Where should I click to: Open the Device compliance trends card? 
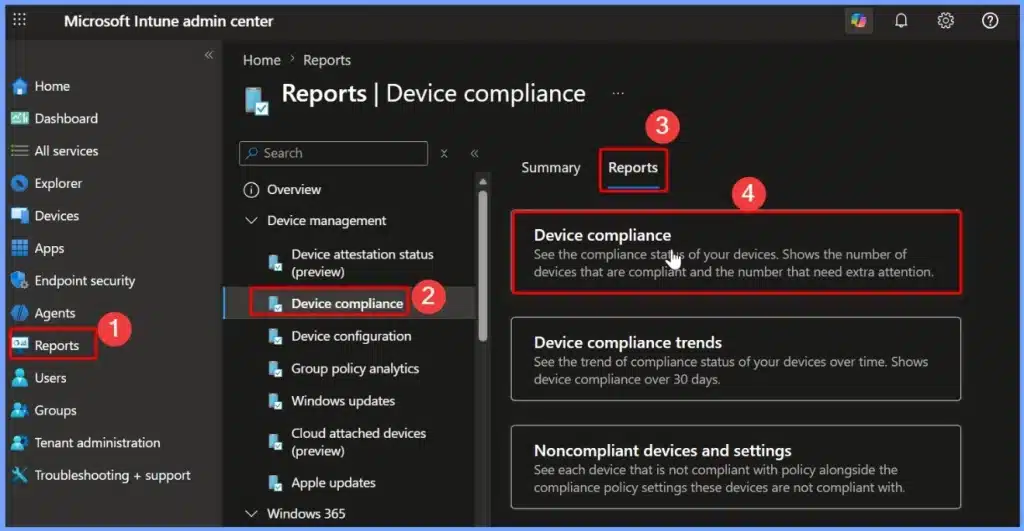coord(736,359)
